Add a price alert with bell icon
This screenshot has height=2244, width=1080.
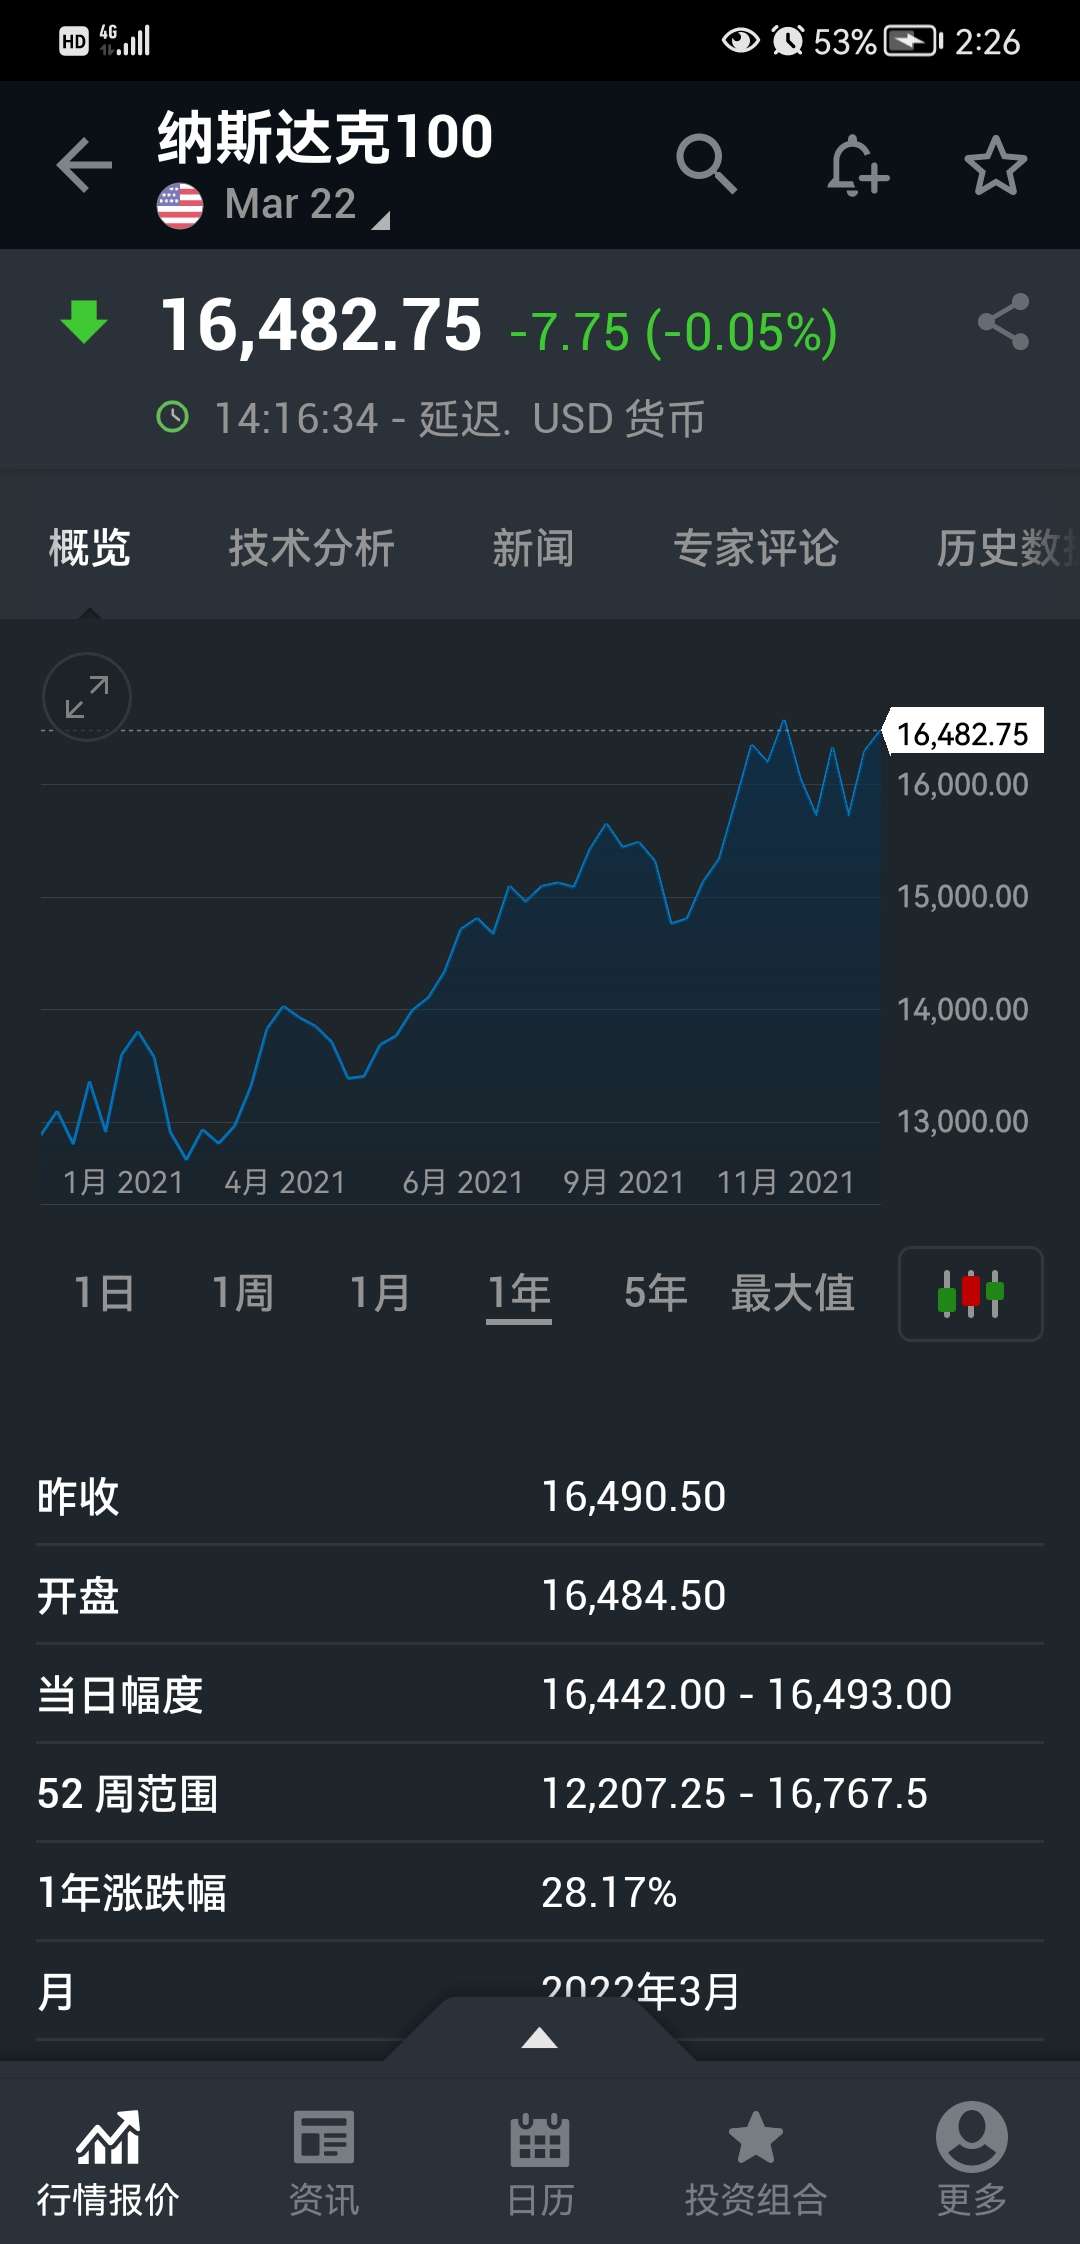coord(857,165)
